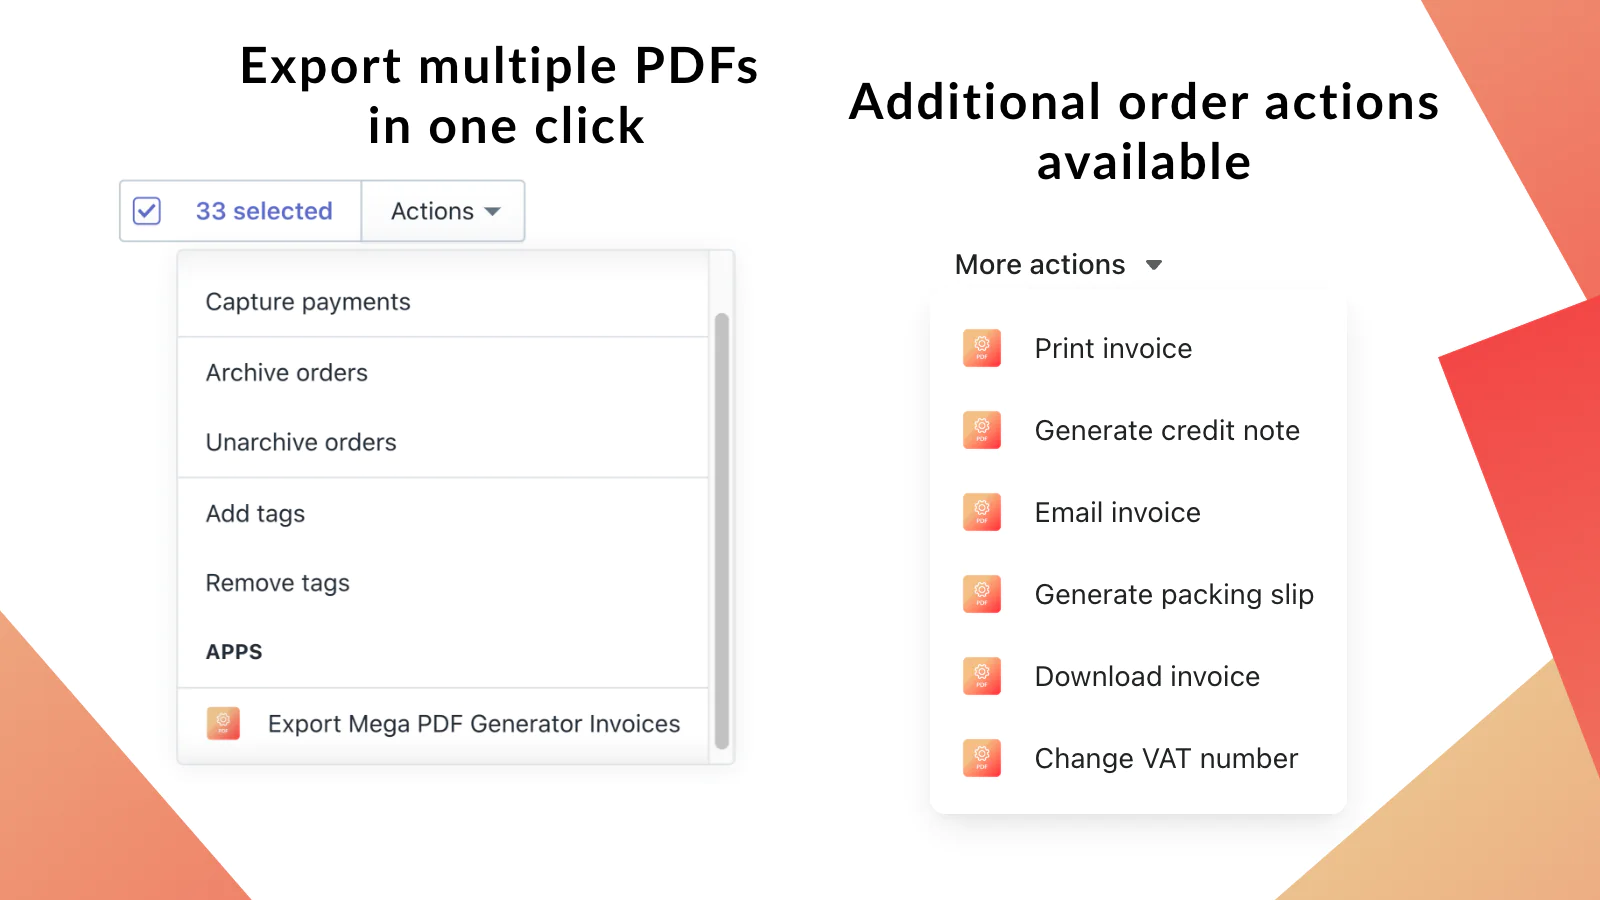Click the 33 selected label
Viewport: 1600px width, 900px height.
click(264, 211)
